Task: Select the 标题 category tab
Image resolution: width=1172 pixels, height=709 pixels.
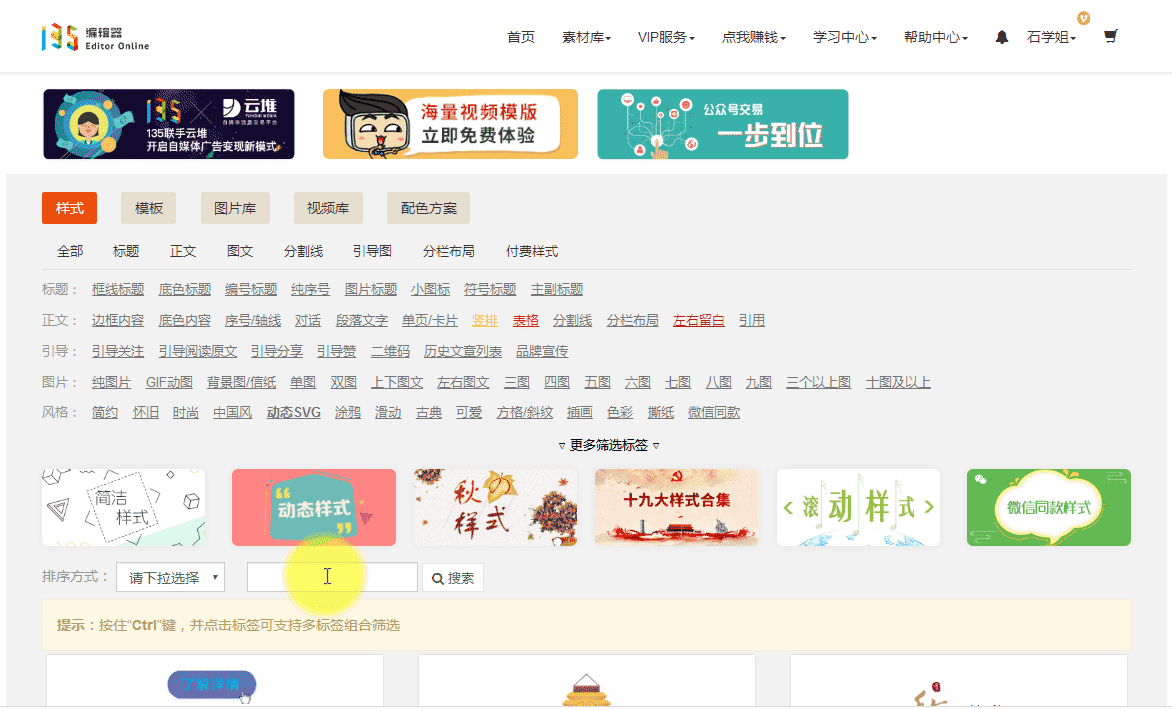Action: (x=126, y=252)
